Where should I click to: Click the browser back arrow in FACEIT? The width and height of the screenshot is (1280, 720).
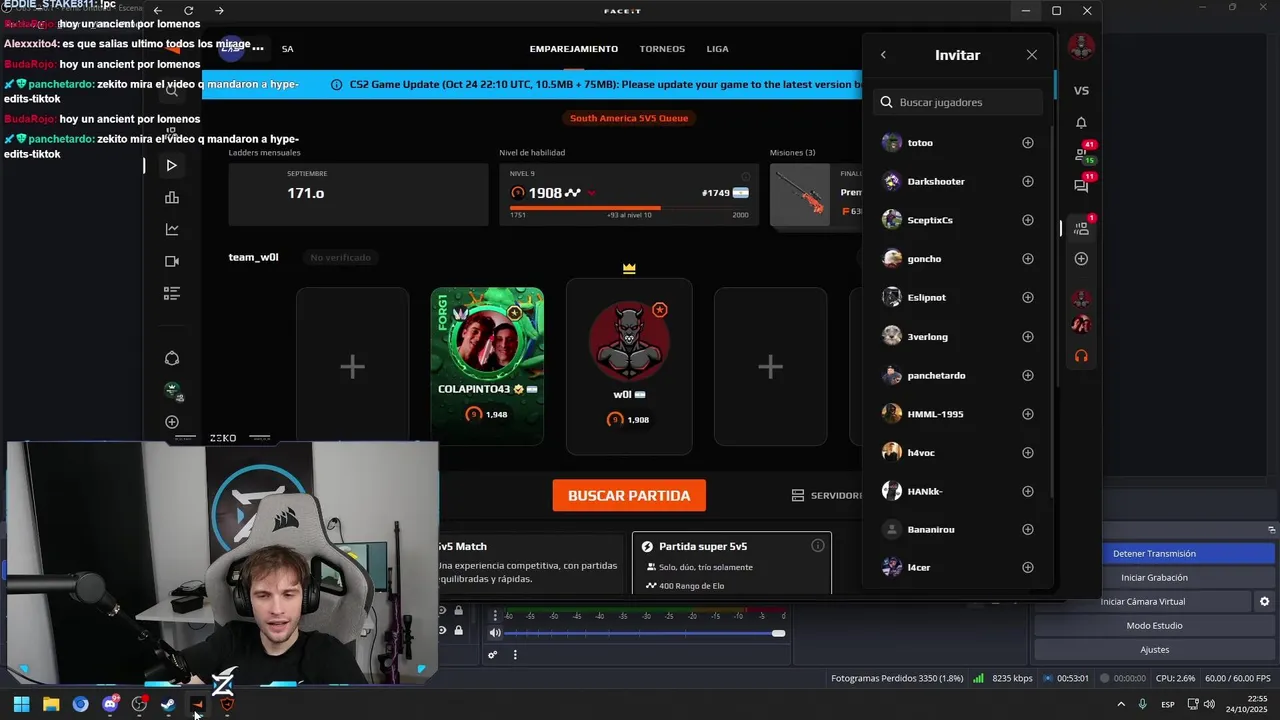tap(157, 11)
